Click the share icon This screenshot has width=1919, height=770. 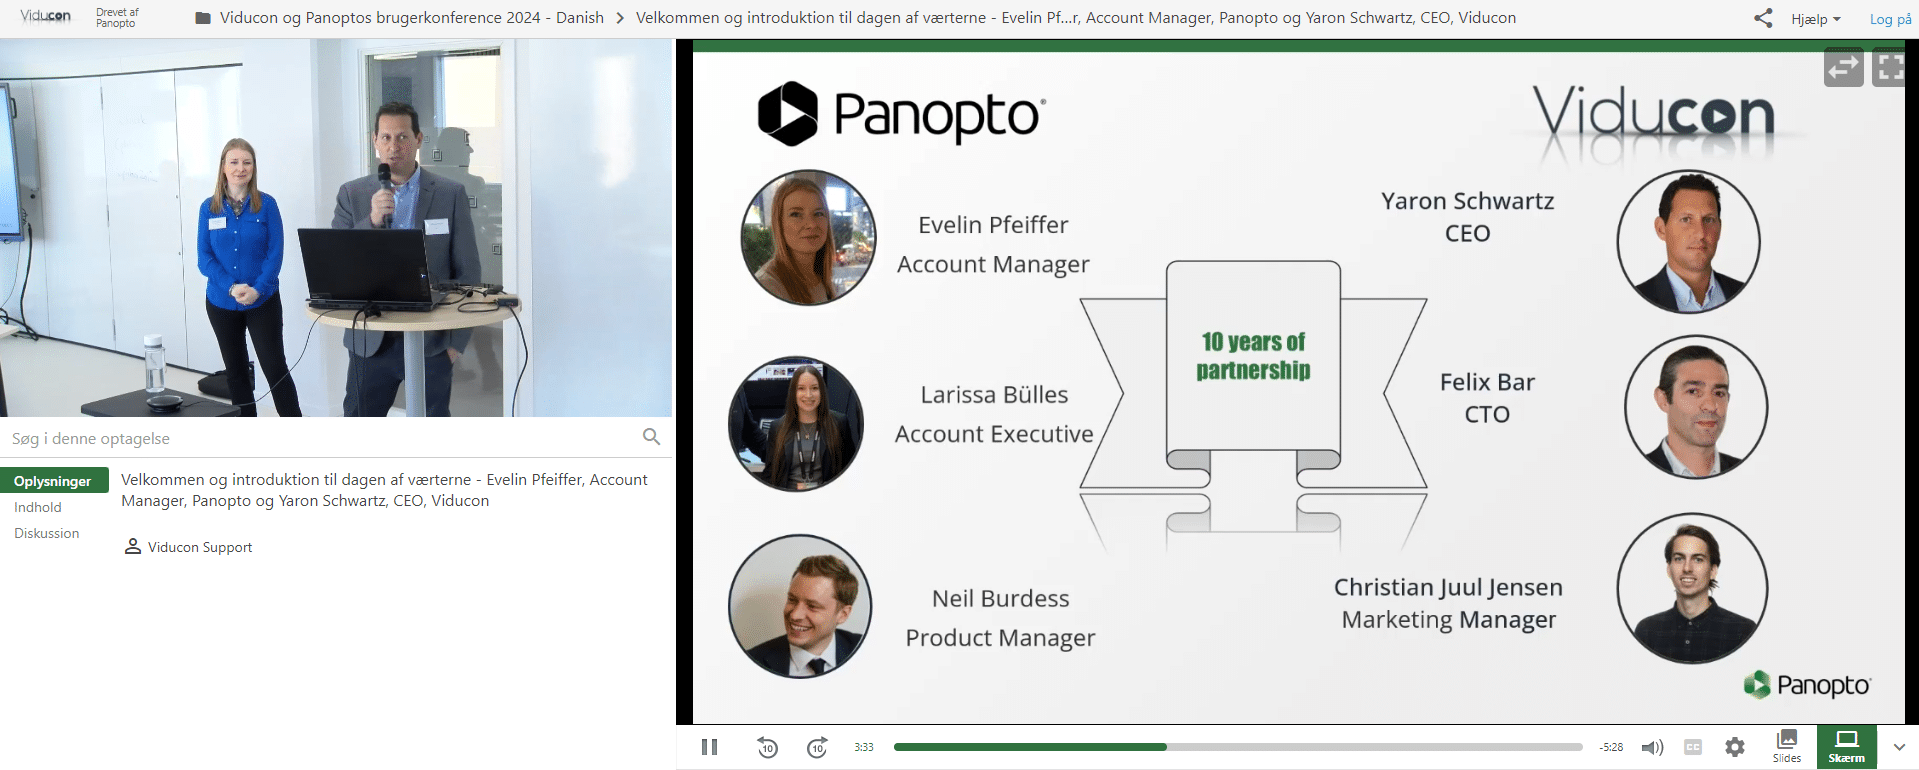point(1763,18)
